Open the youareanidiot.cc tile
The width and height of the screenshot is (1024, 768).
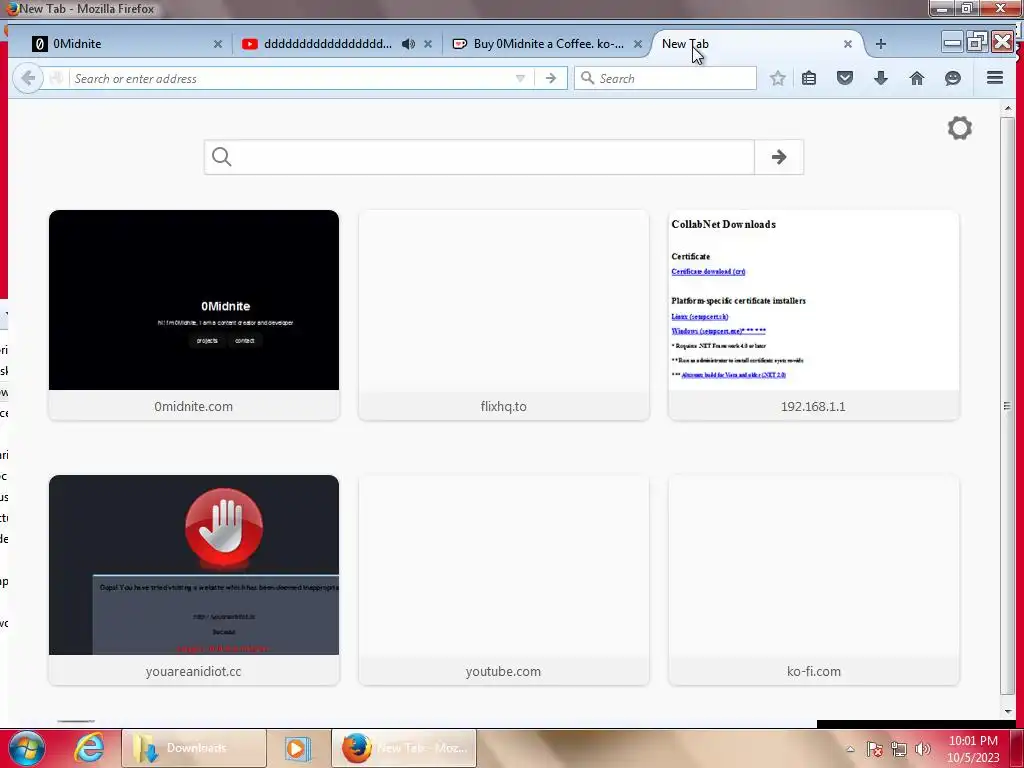tap(194, 580)
